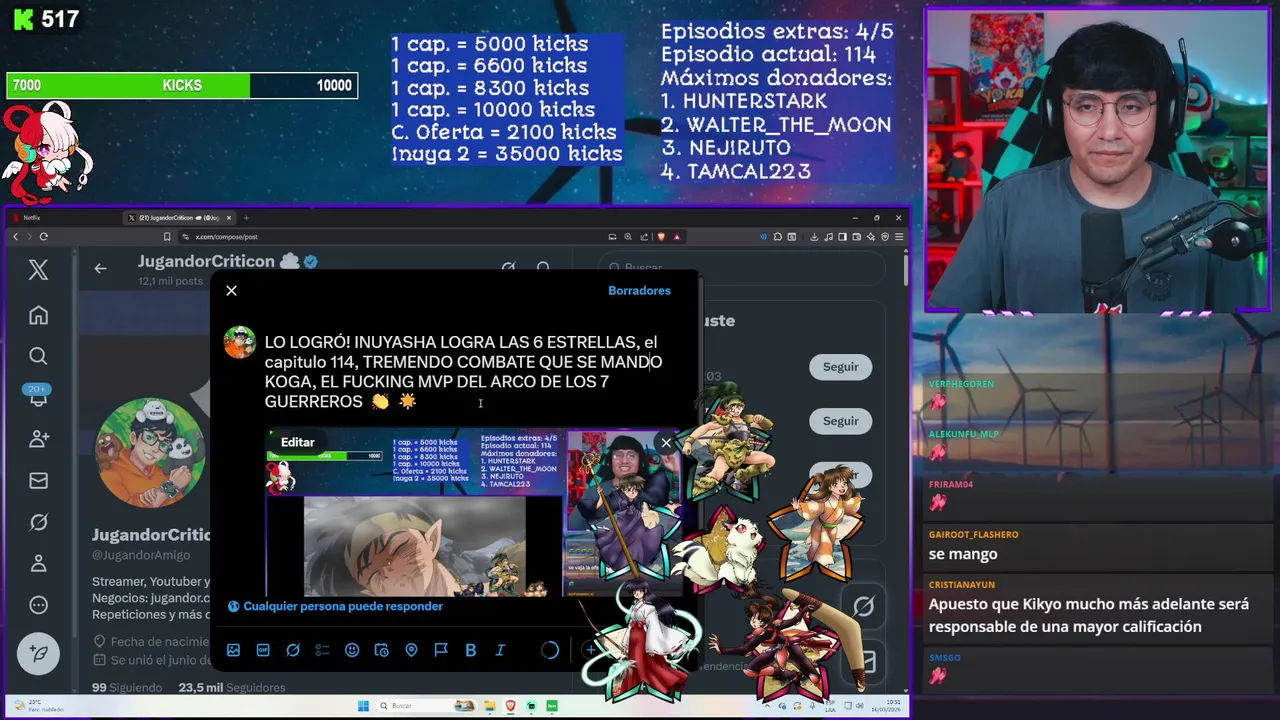Schedule the post with the calendar icon
This screenshot has width=1280, height=720.
[381, 650]
